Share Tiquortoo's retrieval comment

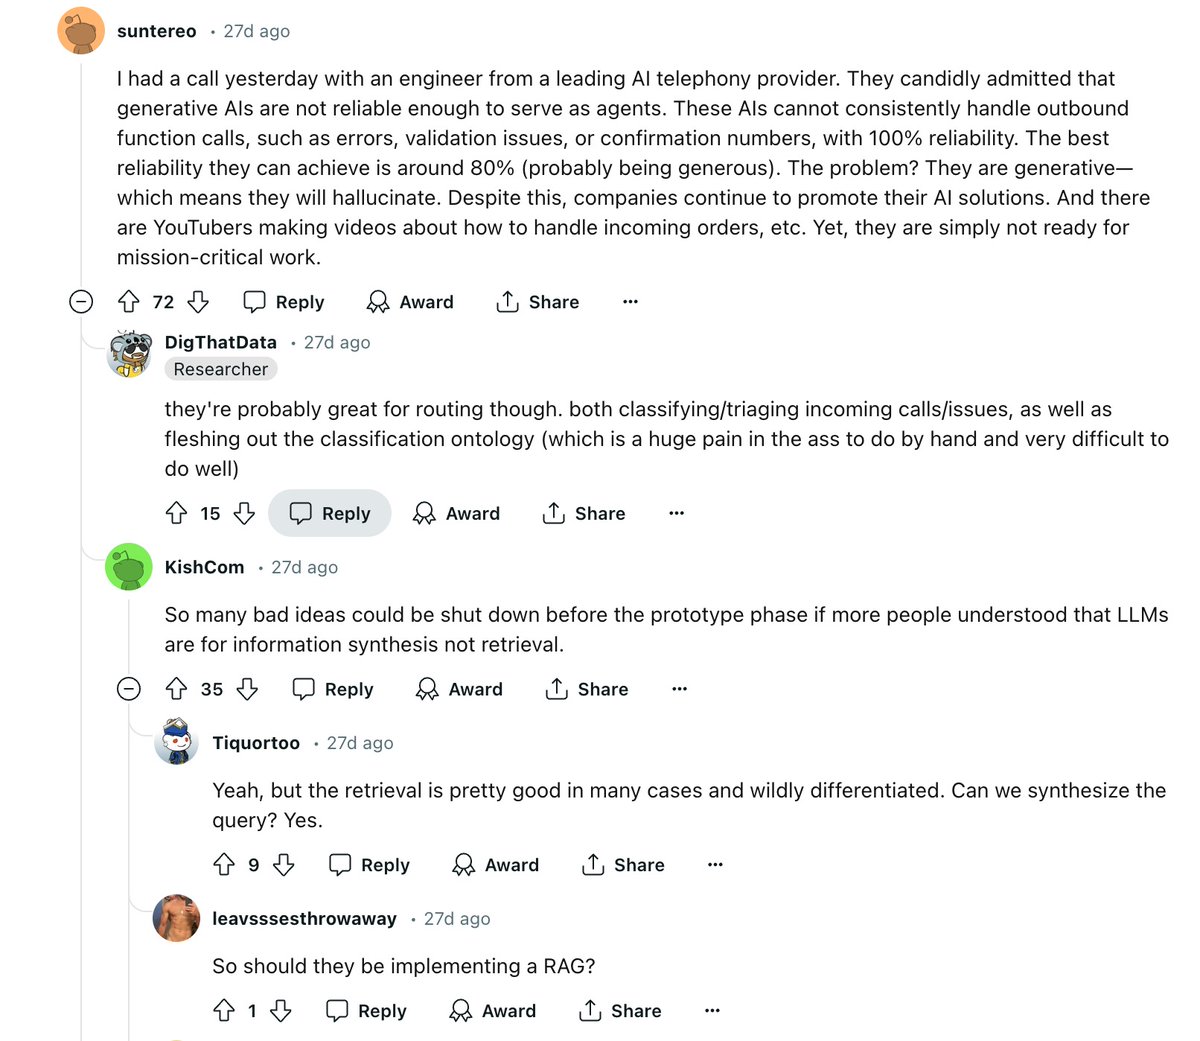[x=622, y=865]
